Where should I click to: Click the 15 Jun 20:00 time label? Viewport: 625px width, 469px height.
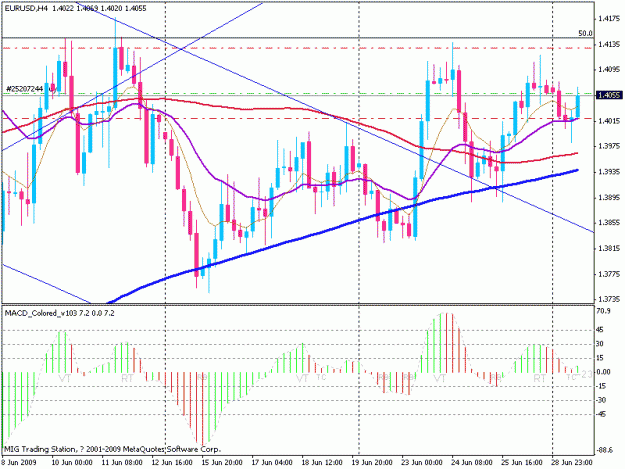222,462
